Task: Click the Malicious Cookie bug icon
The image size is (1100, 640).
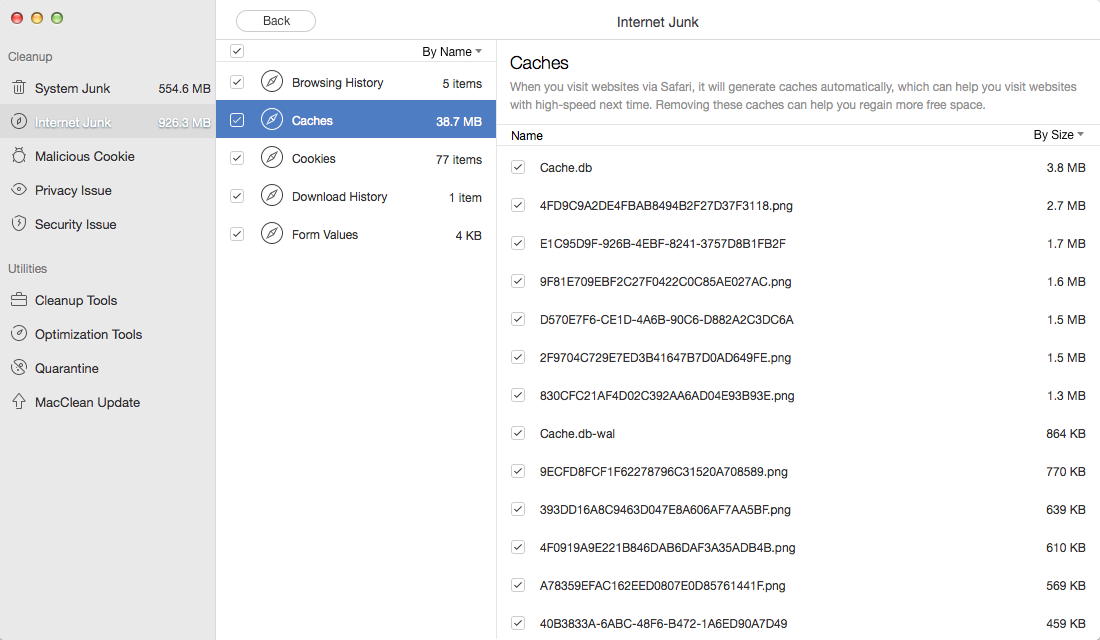Action: (19, 156)
